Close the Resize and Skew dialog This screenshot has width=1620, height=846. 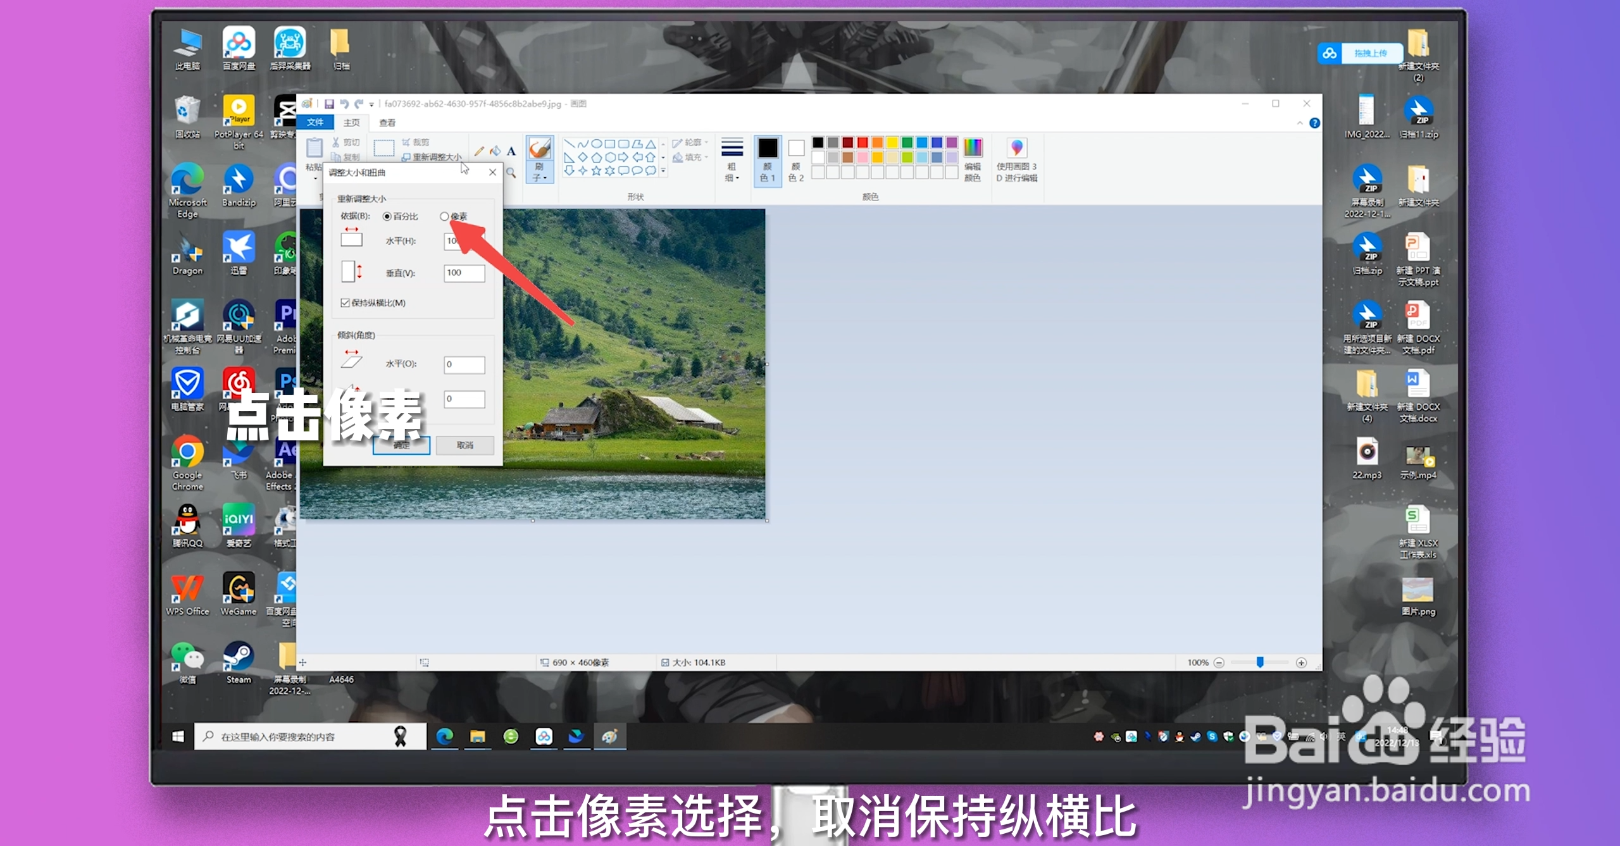click(492, 172)
